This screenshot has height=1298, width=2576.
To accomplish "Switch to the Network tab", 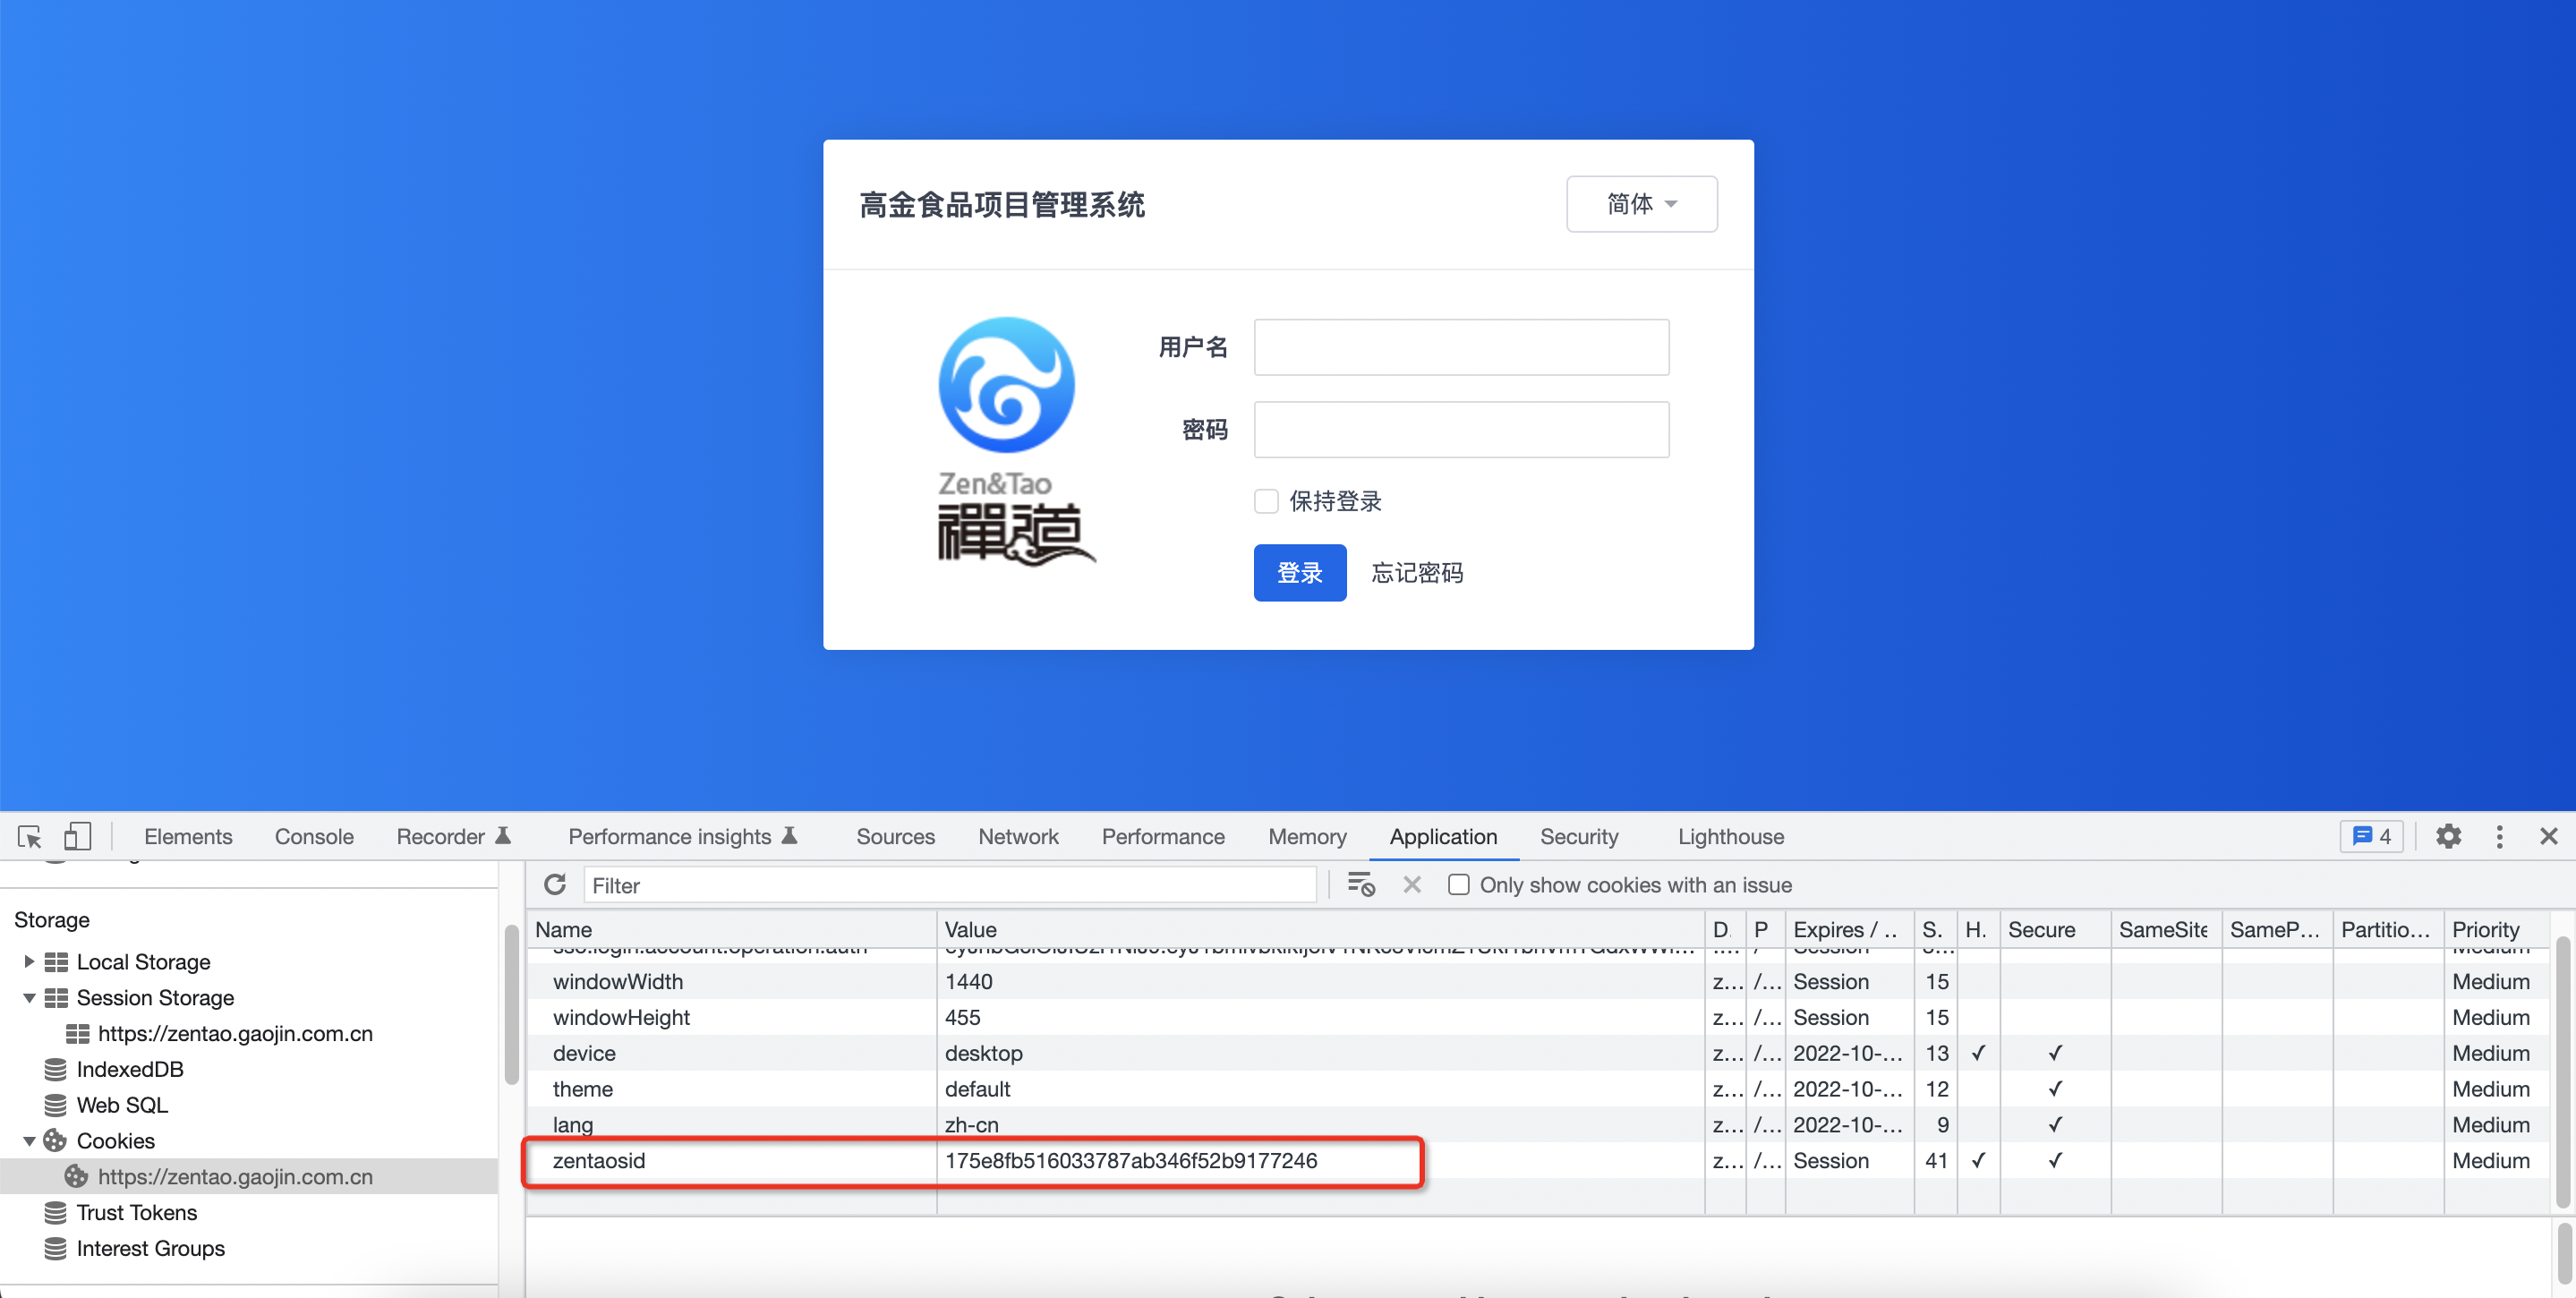I will (x=1018, y=836).
